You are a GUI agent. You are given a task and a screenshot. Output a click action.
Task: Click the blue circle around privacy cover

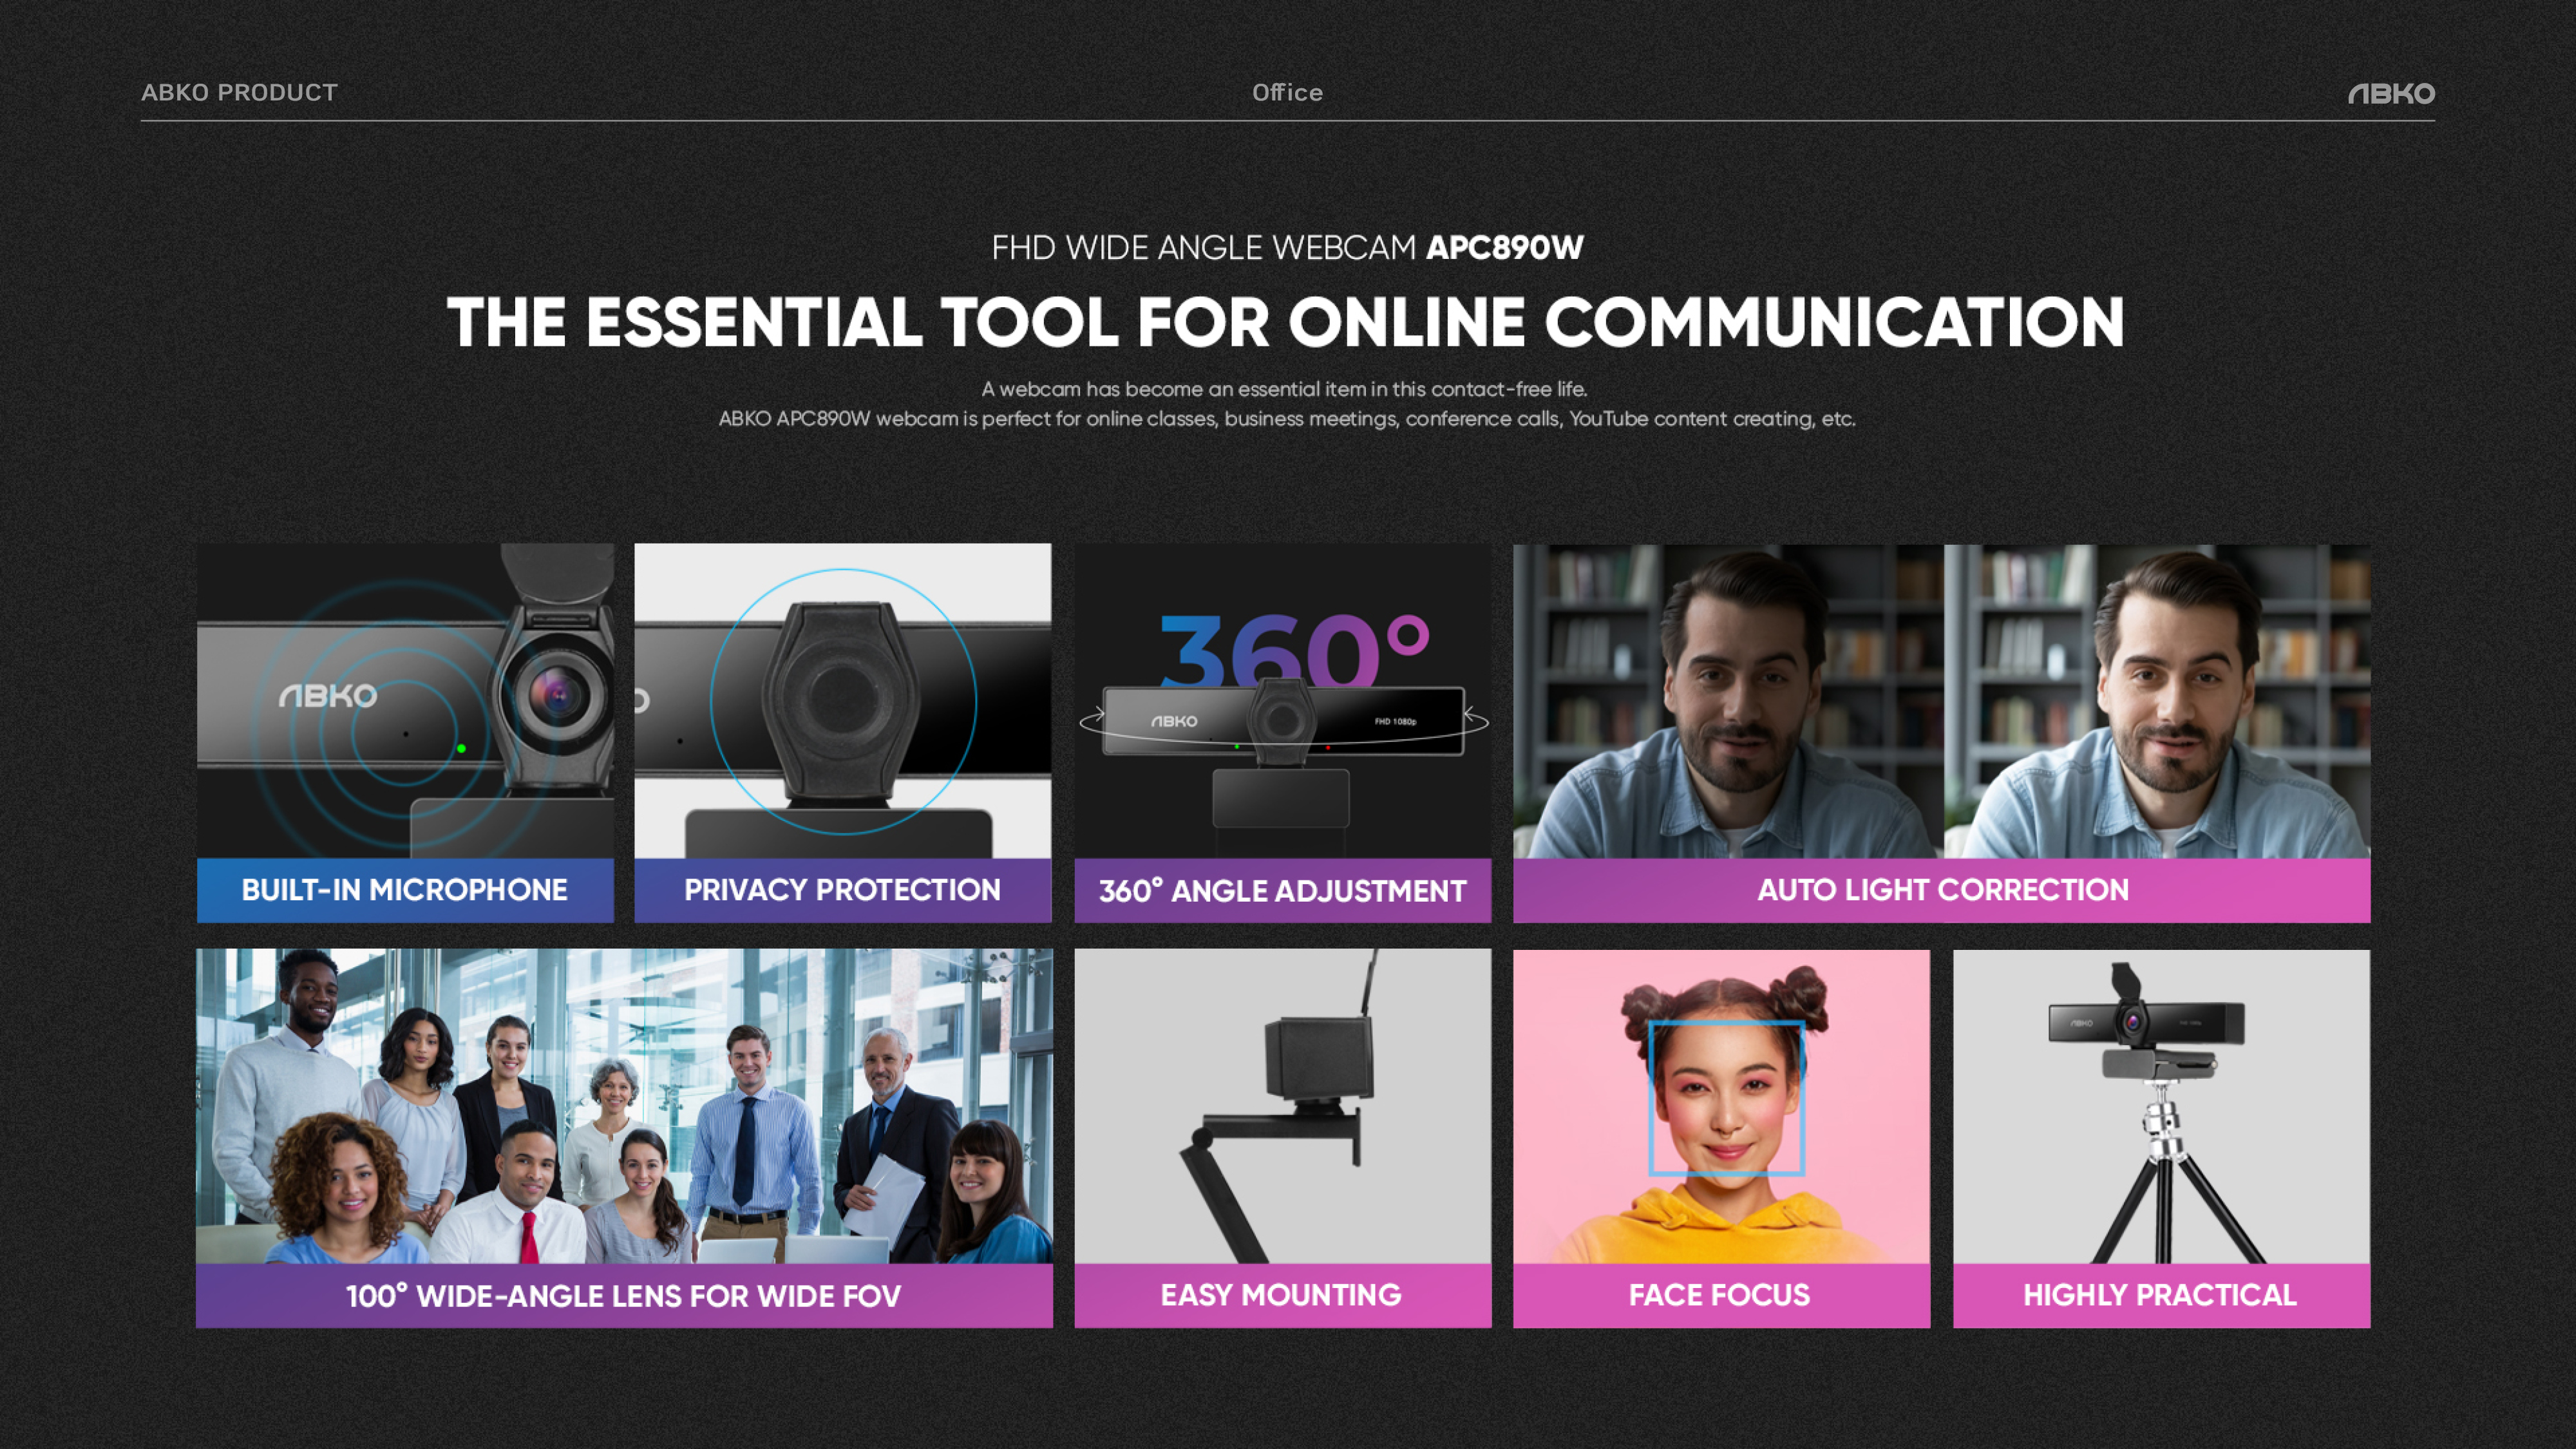(x=843, y=701)
